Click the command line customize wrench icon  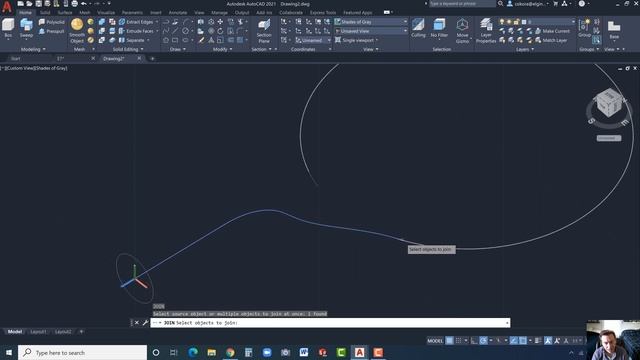pos(145,322)
